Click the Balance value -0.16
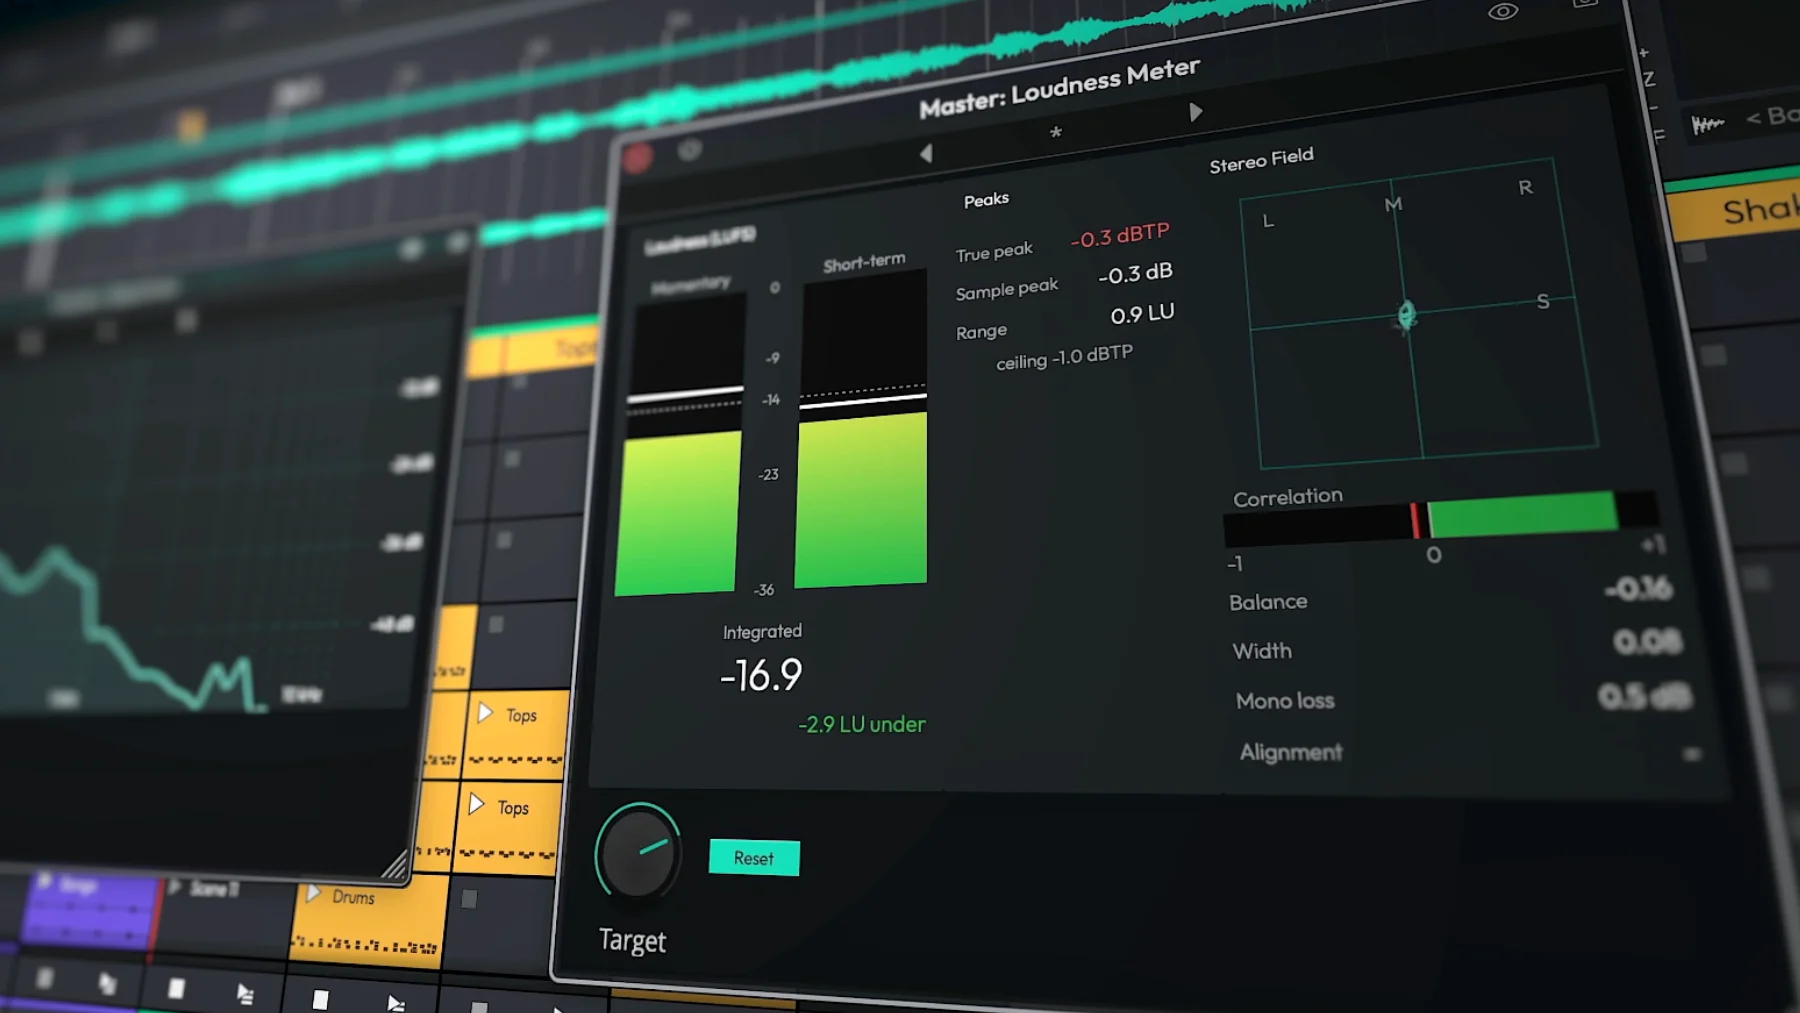The width and height of the screenshot is (1800, 1013). point(1638,589)
